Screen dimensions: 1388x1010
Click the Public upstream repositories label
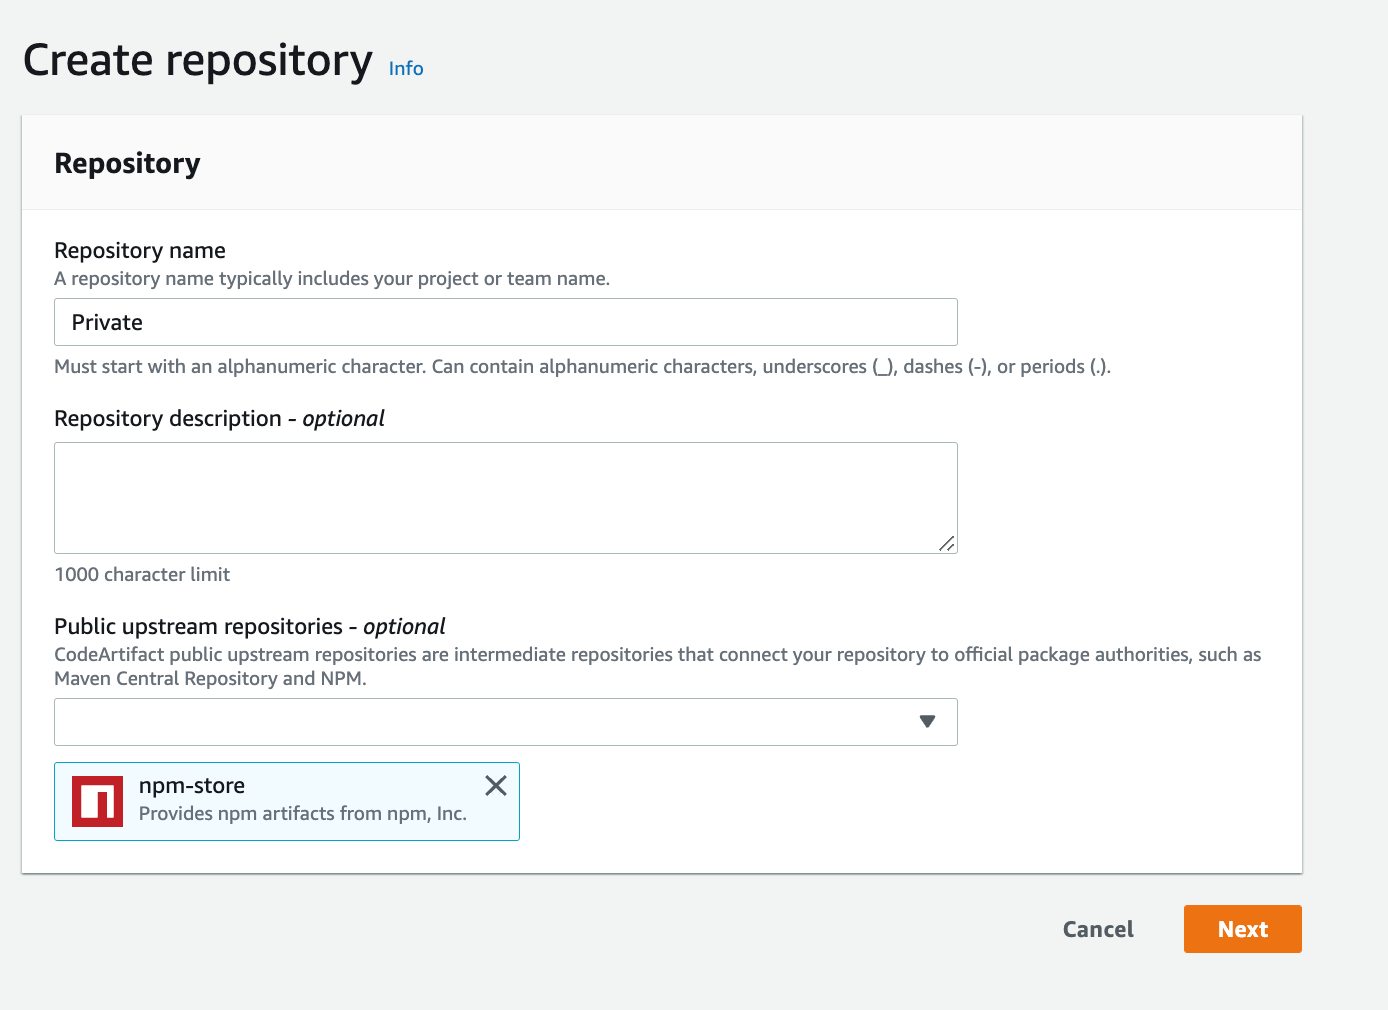click(249, 626)
